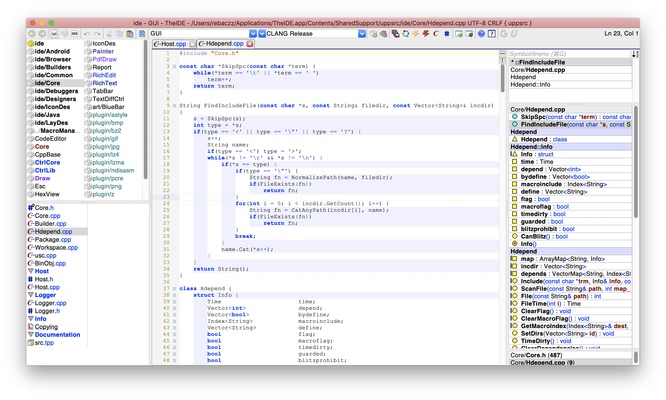666x400 pixels.
Task: Click the sort icon beside Symbol search field
Action: click(x=635, y=54)
